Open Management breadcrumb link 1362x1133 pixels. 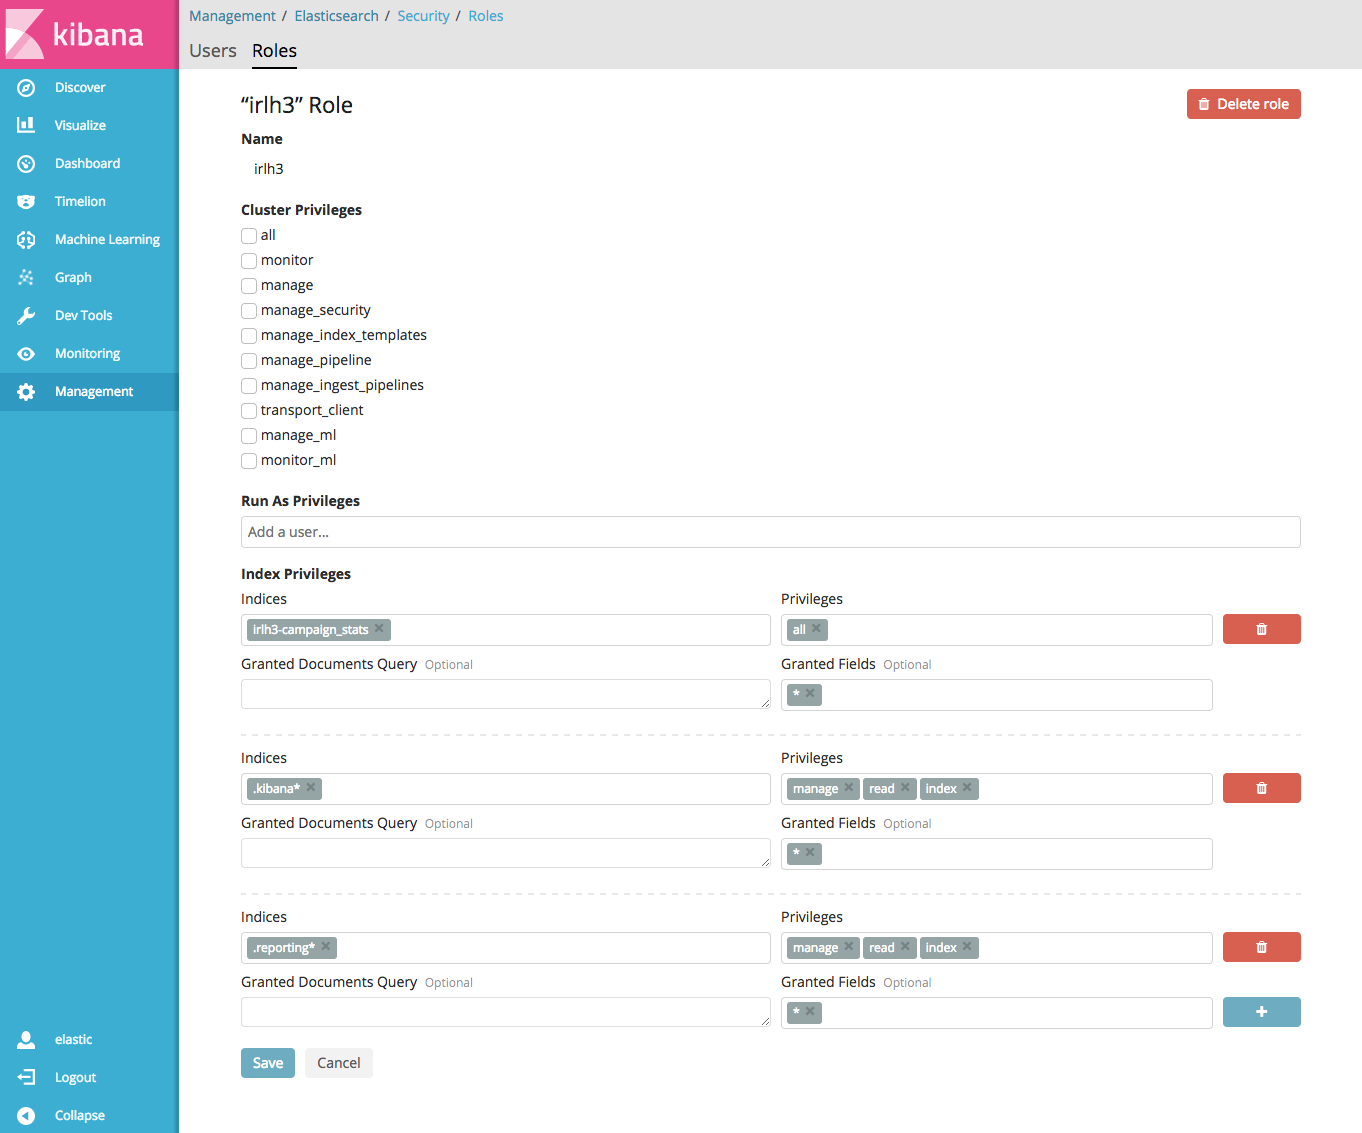pos(232,16)
